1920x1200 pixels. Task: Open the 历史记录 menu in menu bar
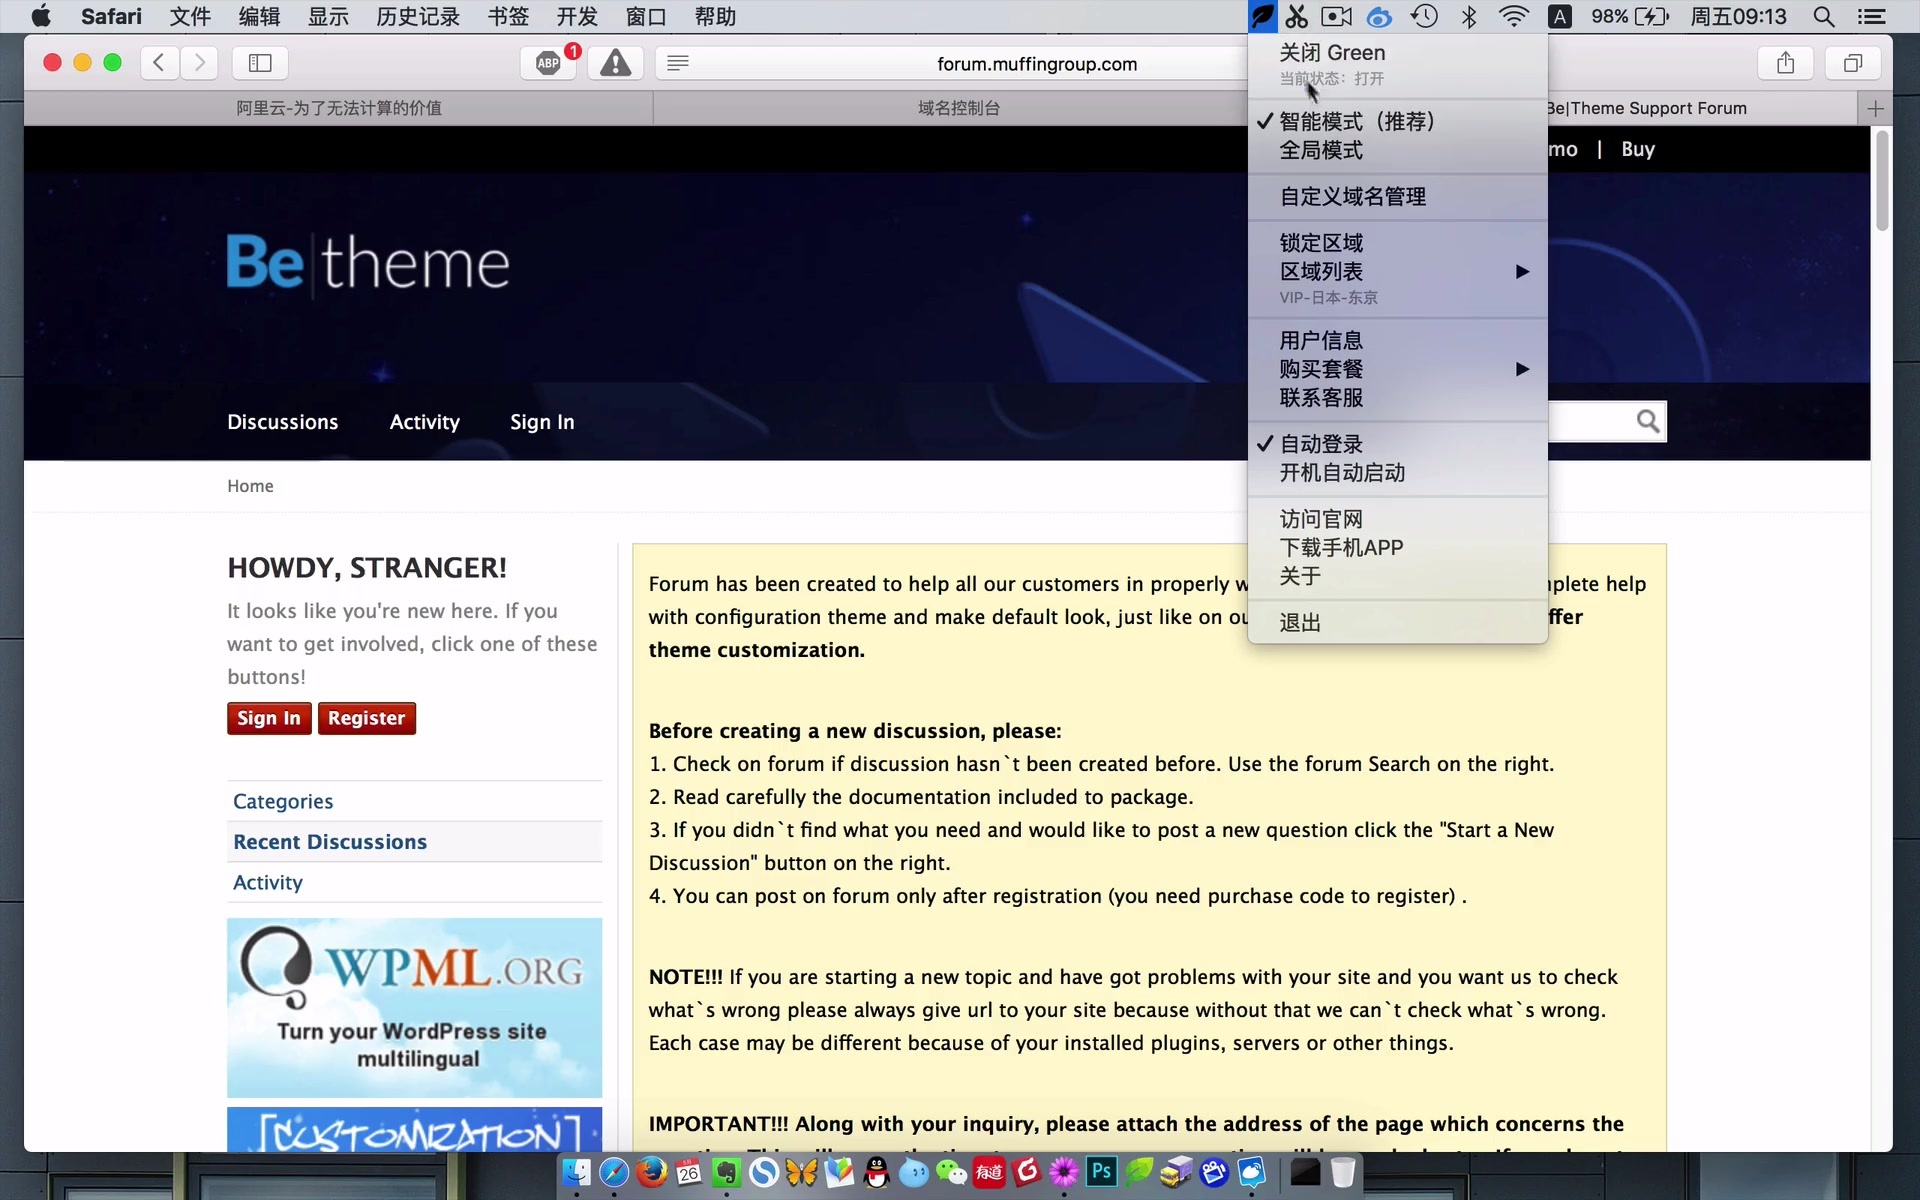(x=418, y=16)
